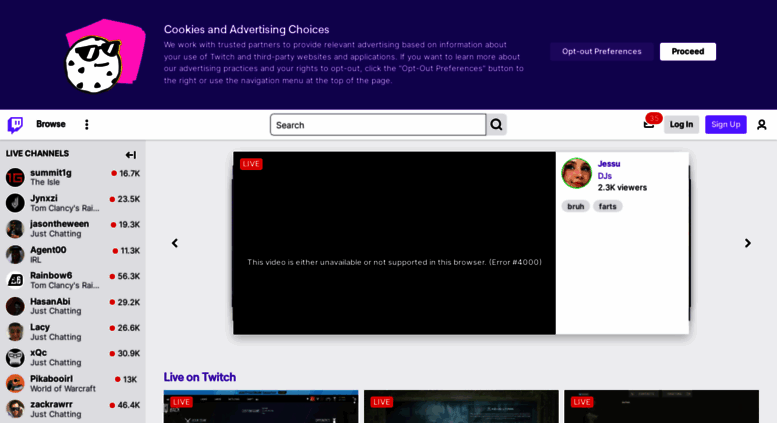Open the three-dot more options menu
Image resolution: width=777 pixels, height=423 pixels.
click(x=87, y=124)
